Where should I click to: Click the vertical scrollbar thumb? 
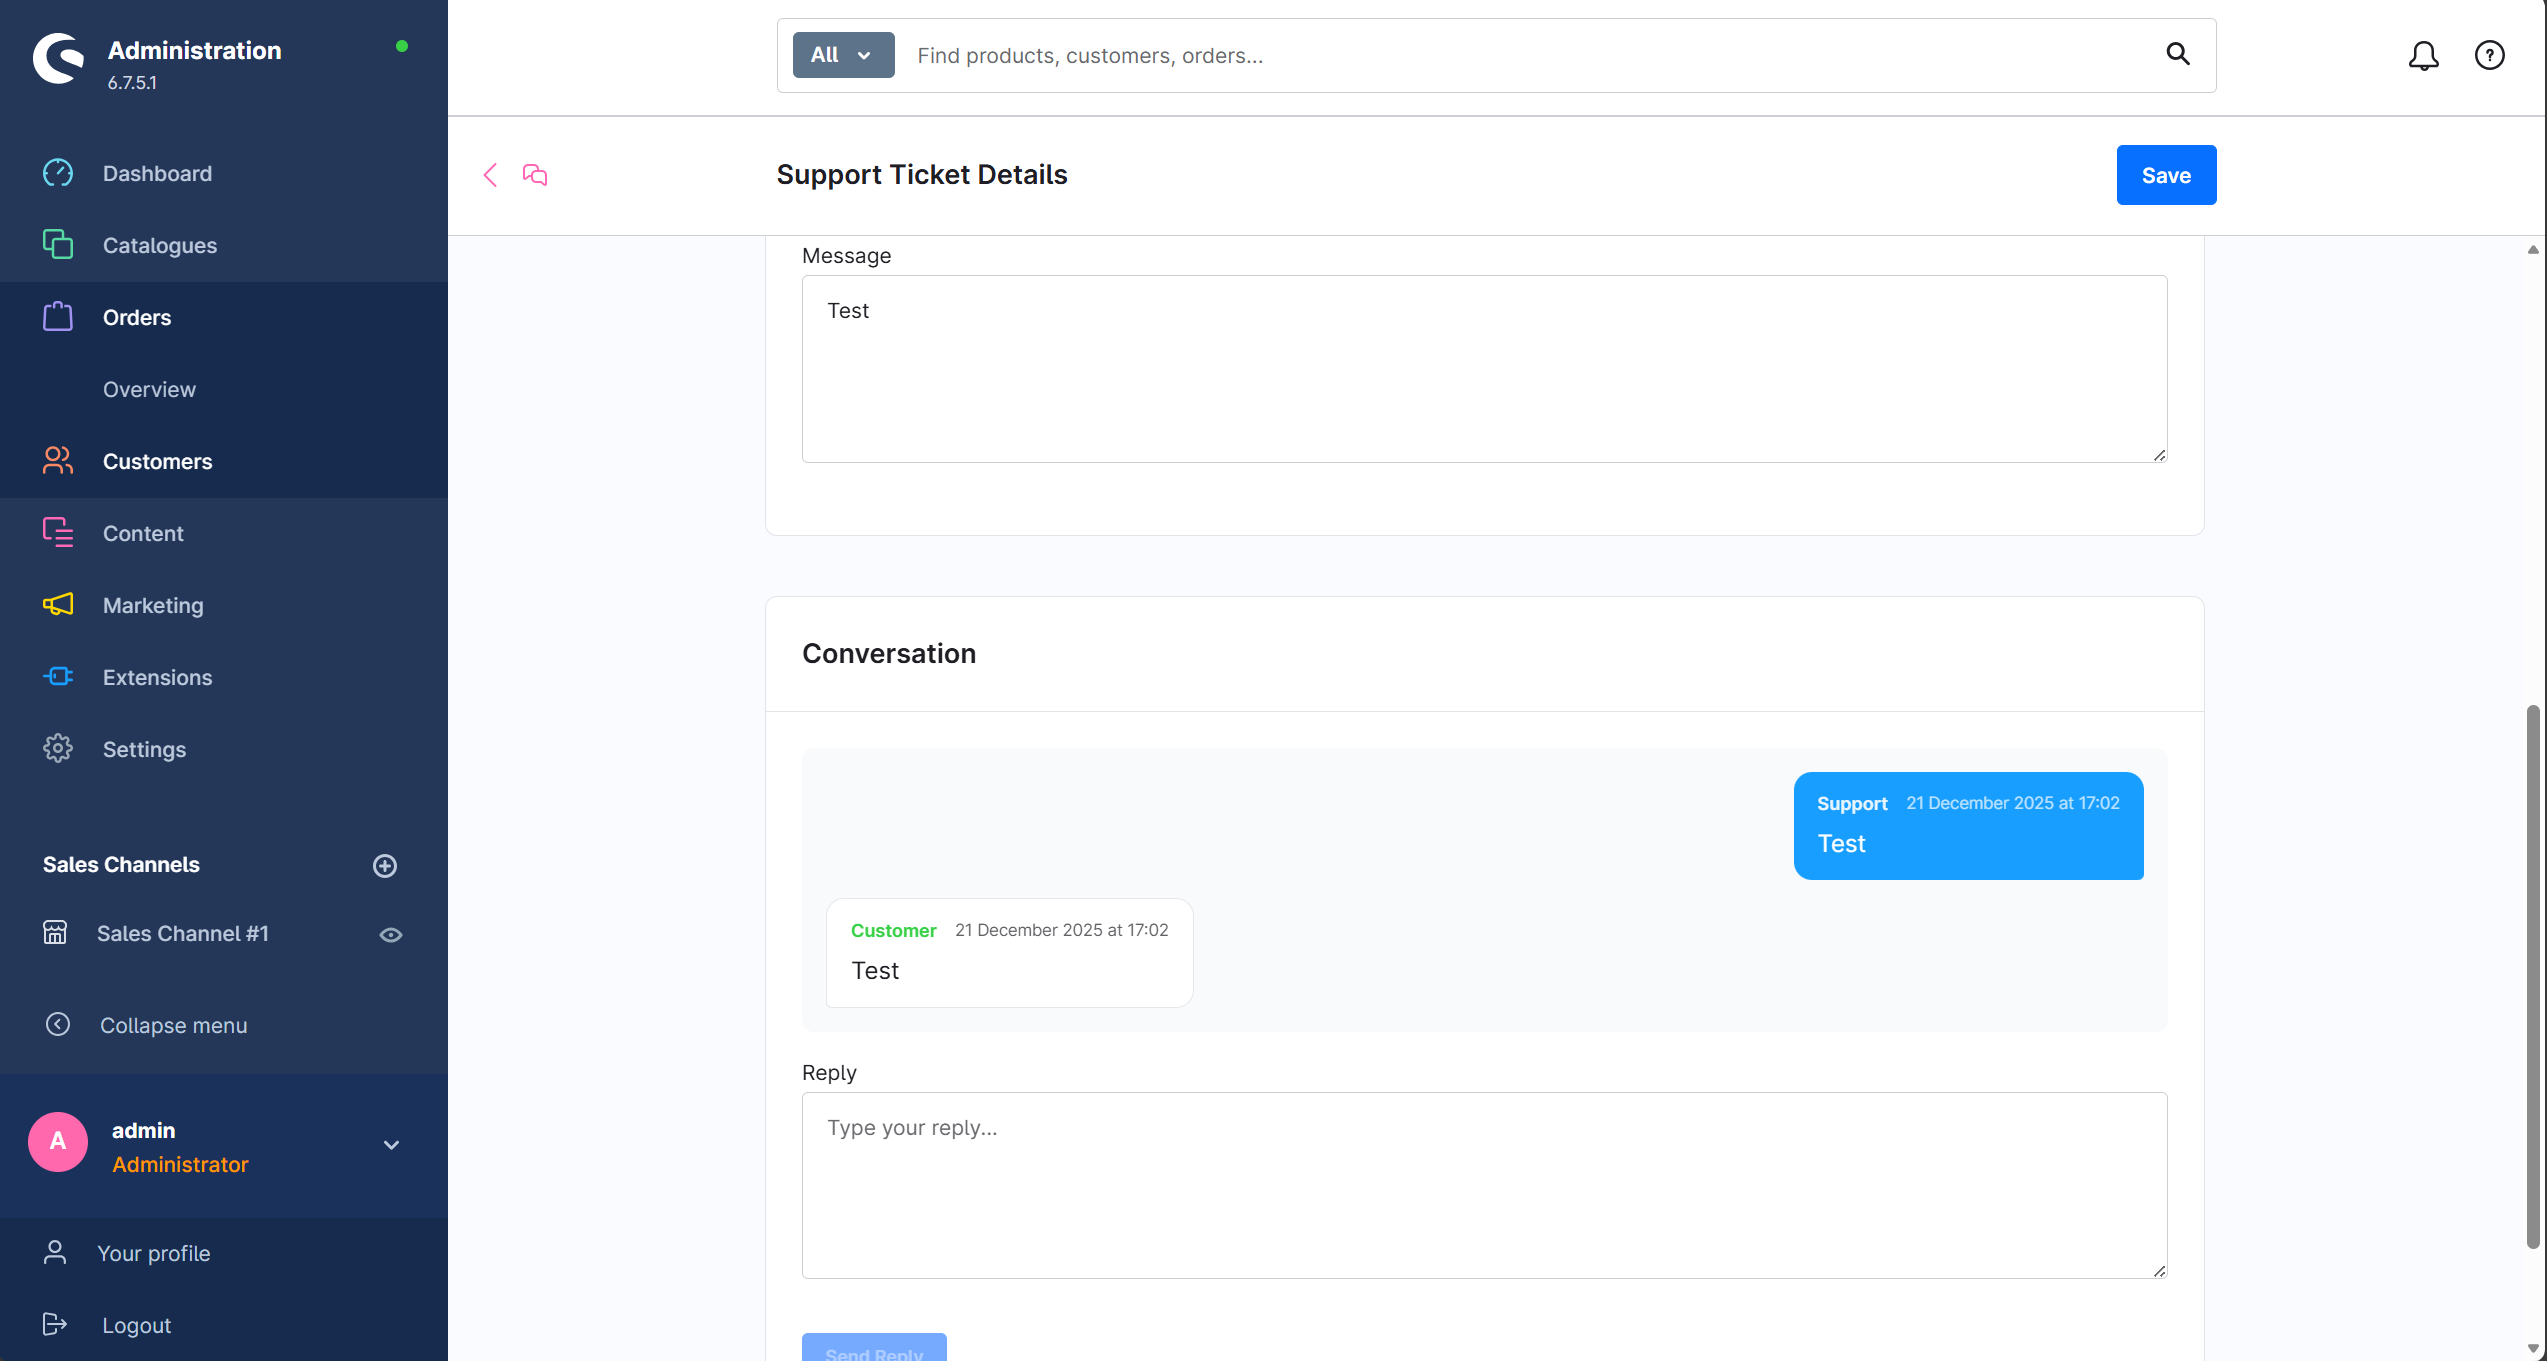pyautogui.click(x=2533, y=977)
